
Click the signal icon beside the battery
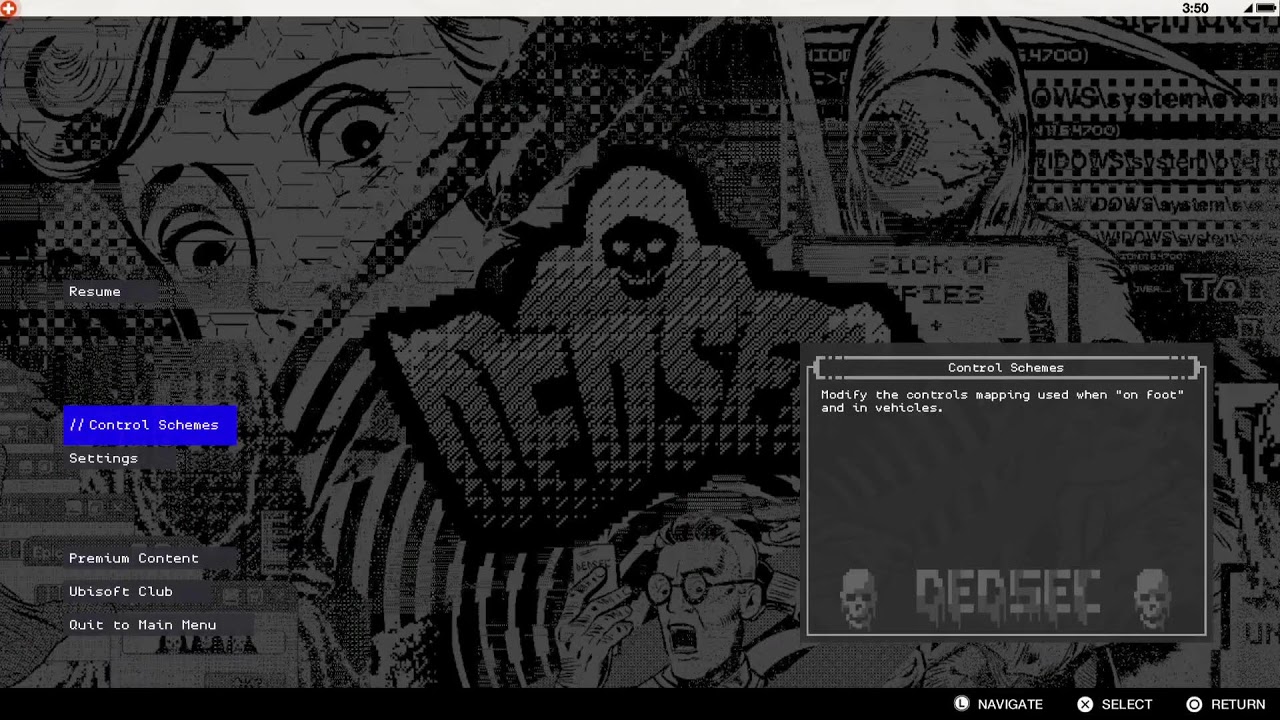1249,8
